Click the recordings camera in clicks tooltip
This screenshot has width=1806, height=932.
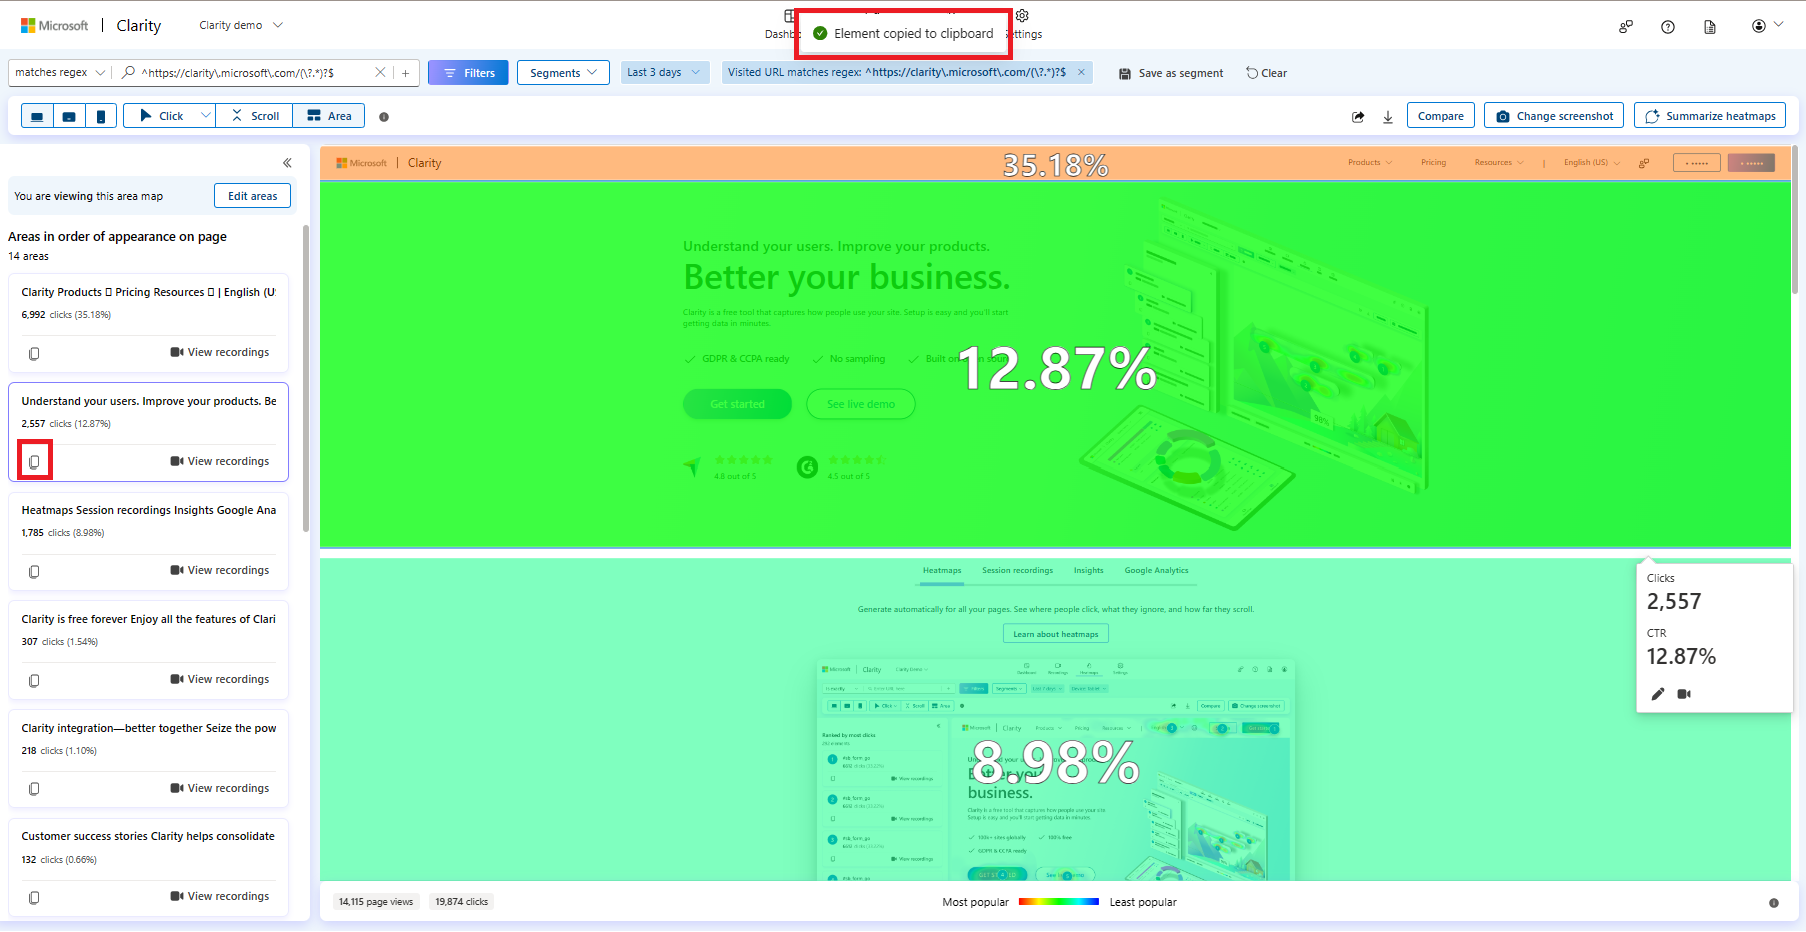point(1684,694)
